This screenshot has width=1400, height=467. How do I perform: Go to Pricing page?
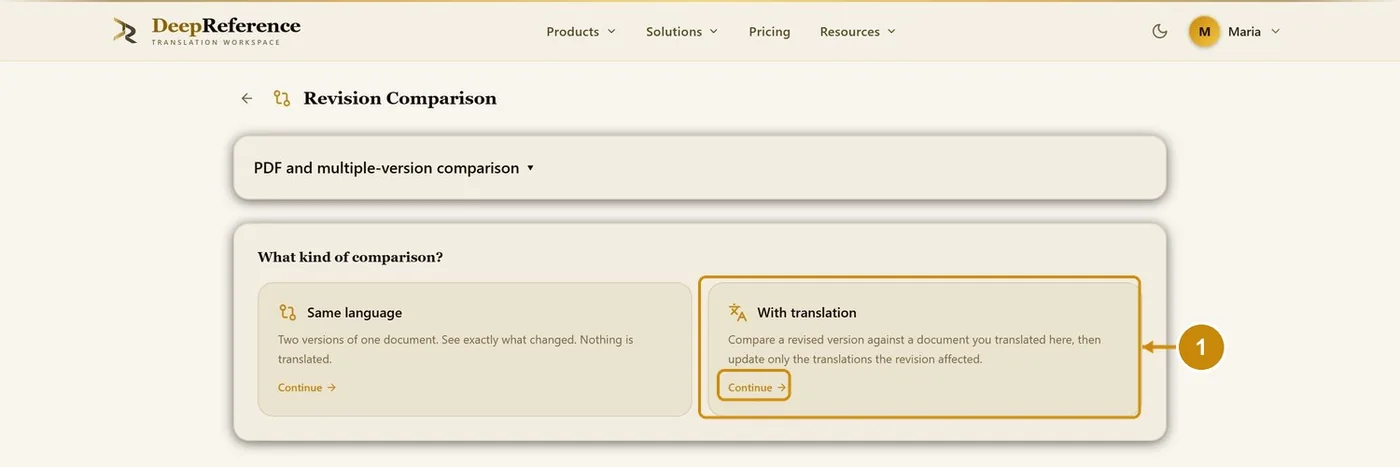coord(769,31)
